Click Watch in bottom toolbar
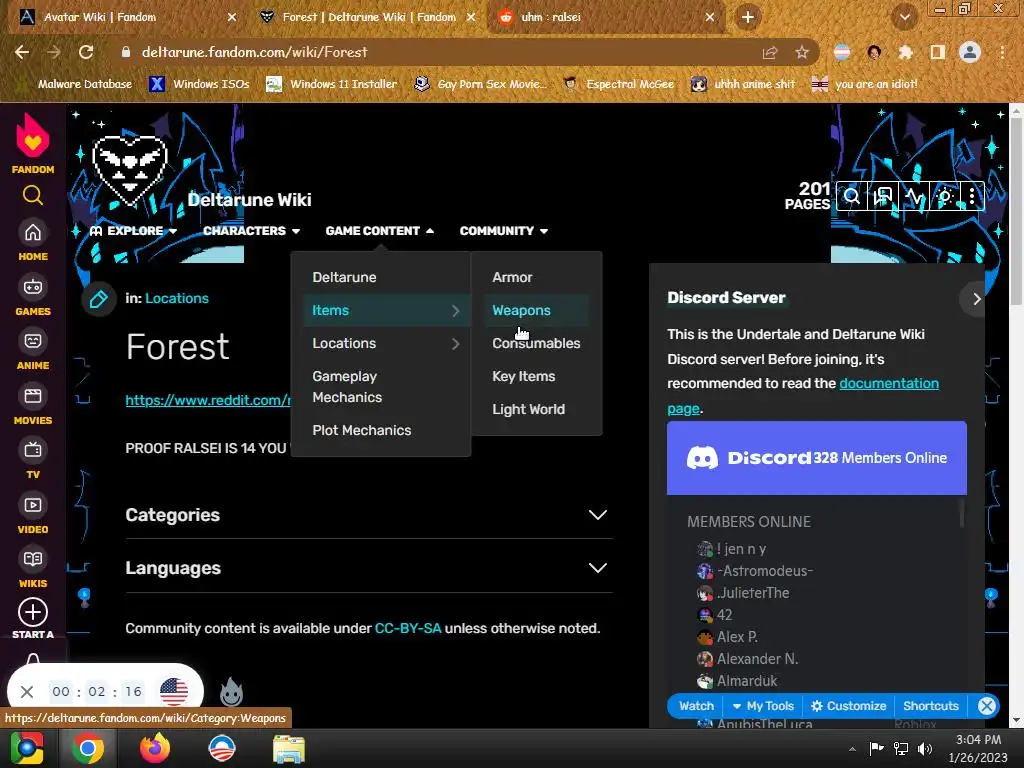Viewport: 1024px width, 768px height. [x=696, y=706]
